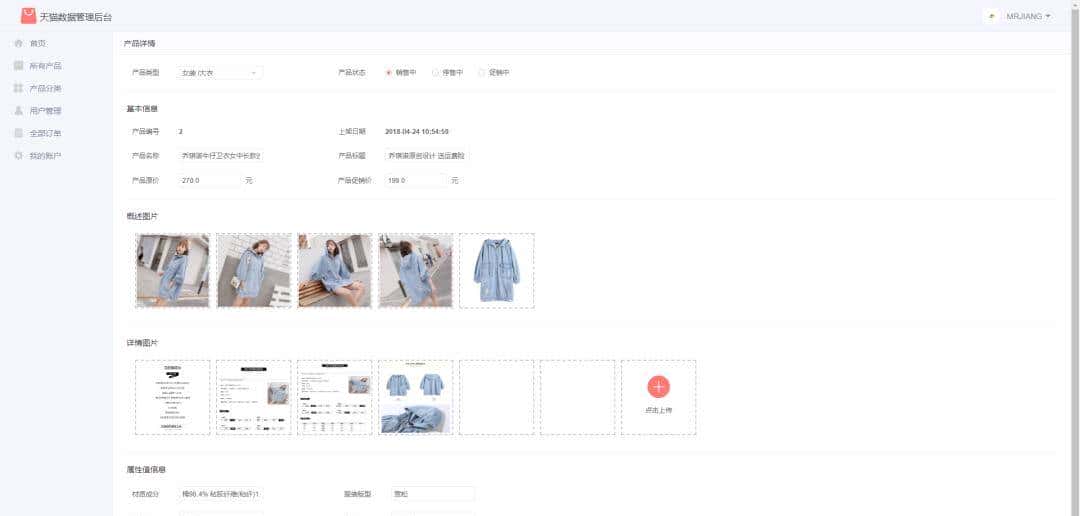Click the 服装版型 input field

[432, 494]
